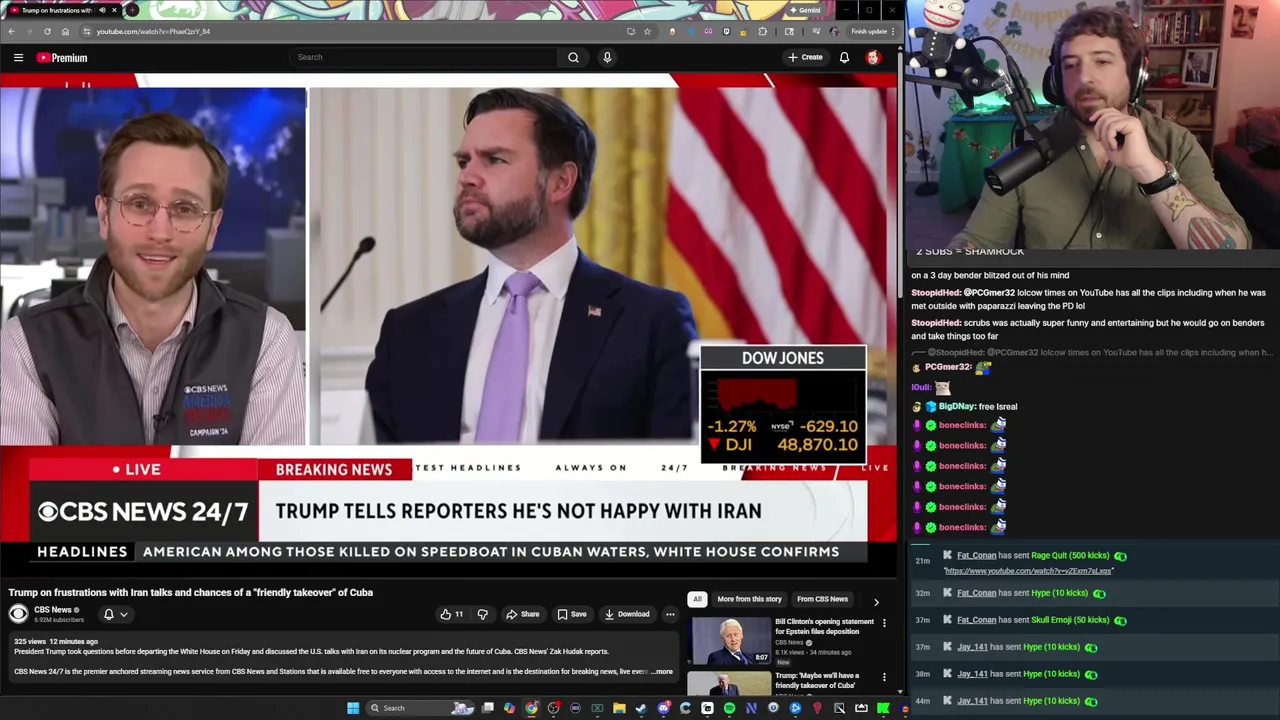The image size is (1280, 720).
Task: Open a new browser tab
Action: tap(131, 10)
